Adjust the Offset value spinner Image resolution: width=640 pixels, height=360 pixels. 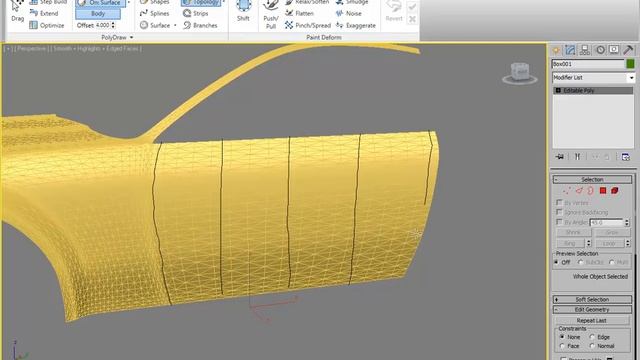[x=113, y=25]
